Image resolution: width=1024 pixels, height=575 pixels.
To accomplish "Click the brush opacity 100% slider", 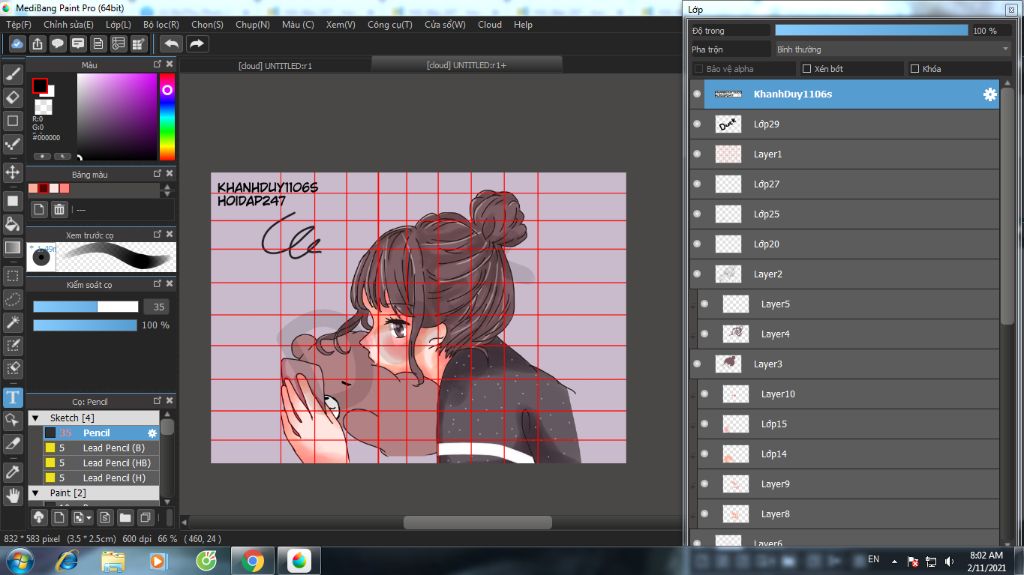I will pos(86,325).
